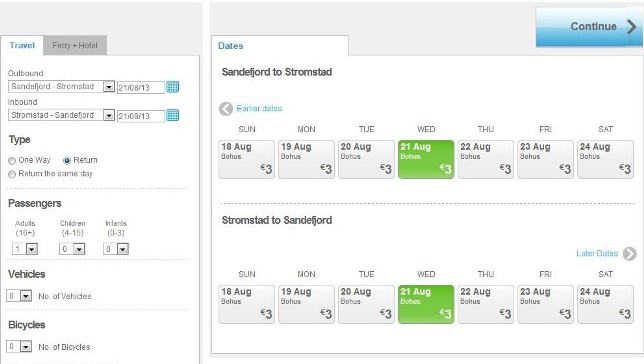
Task: Open the Outbound date calendar picker
Action: pyautogui.click(x=172, y=87)
